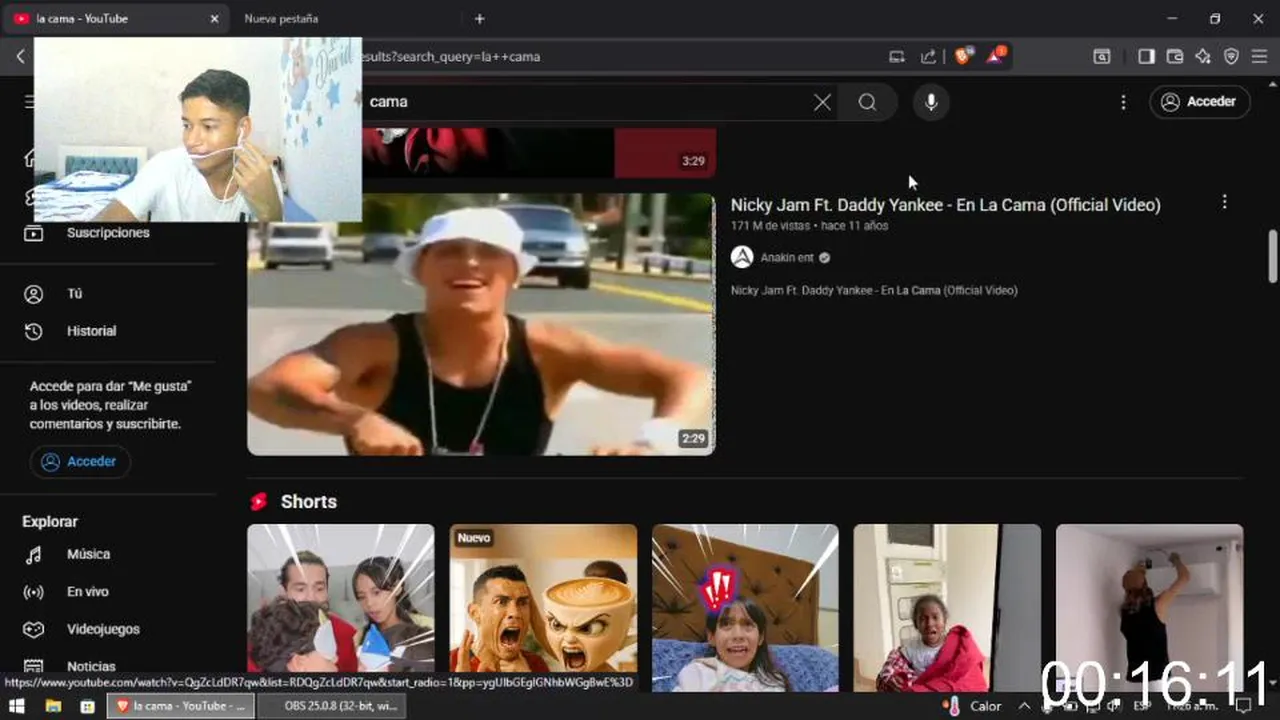
Task: Open the Short labeled Nuevo with Ronaldo
Action: coord(543,608)
